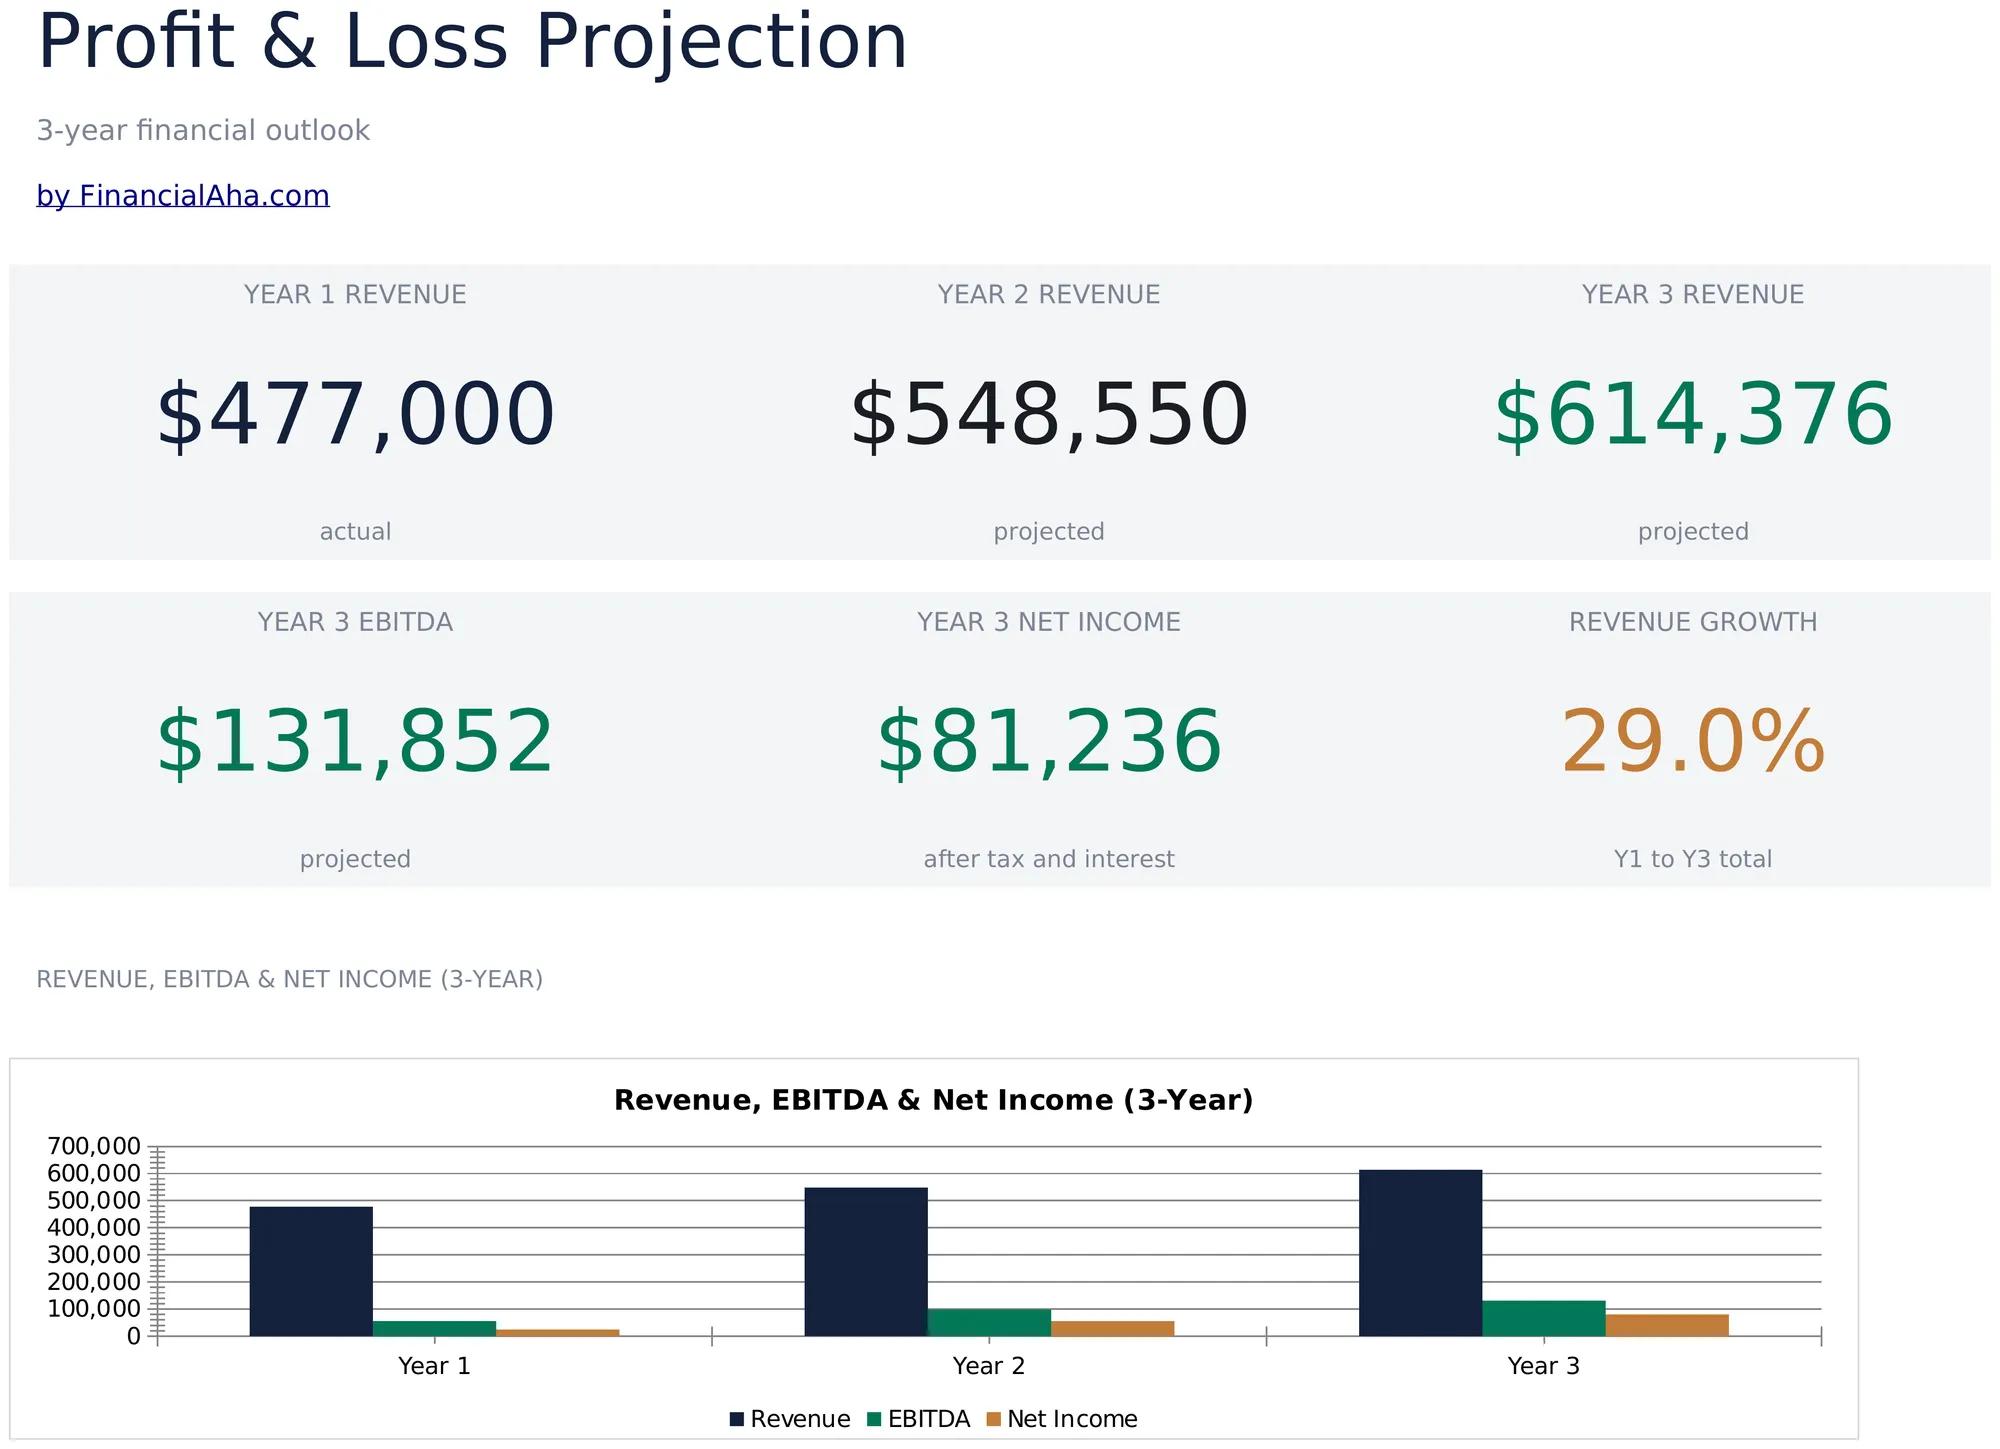Select the $131,852 value
2000x1449 pixels.
(355, 742)
